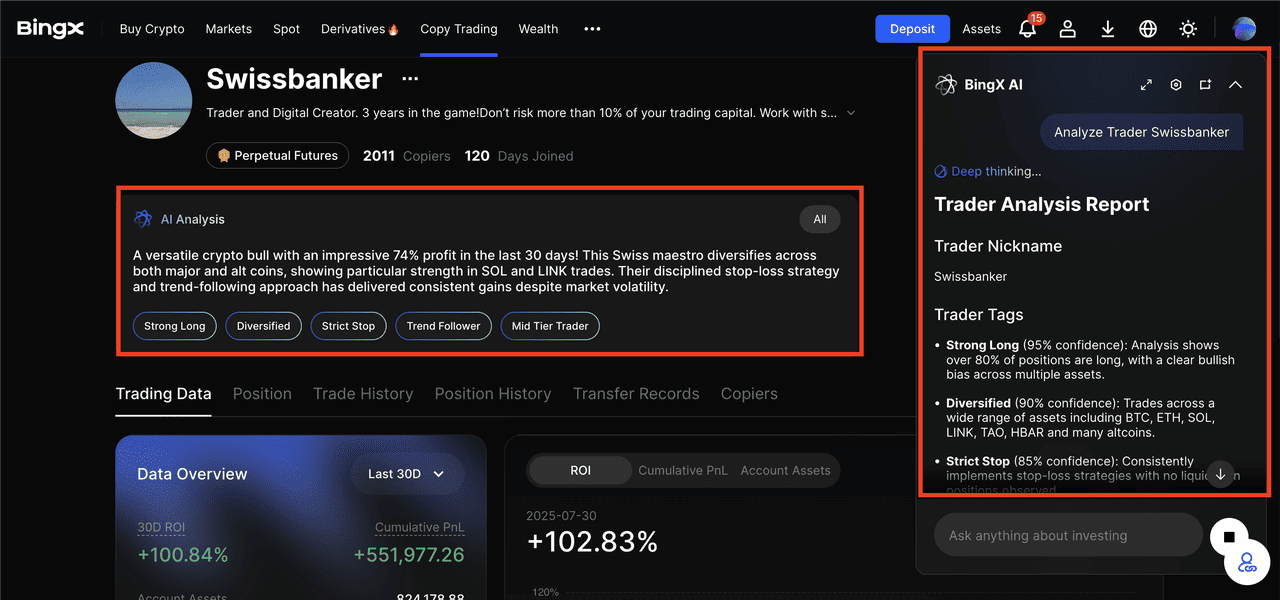Click the All button in AI Analysis
1280x600 pixels.
[x=820, y=219]
